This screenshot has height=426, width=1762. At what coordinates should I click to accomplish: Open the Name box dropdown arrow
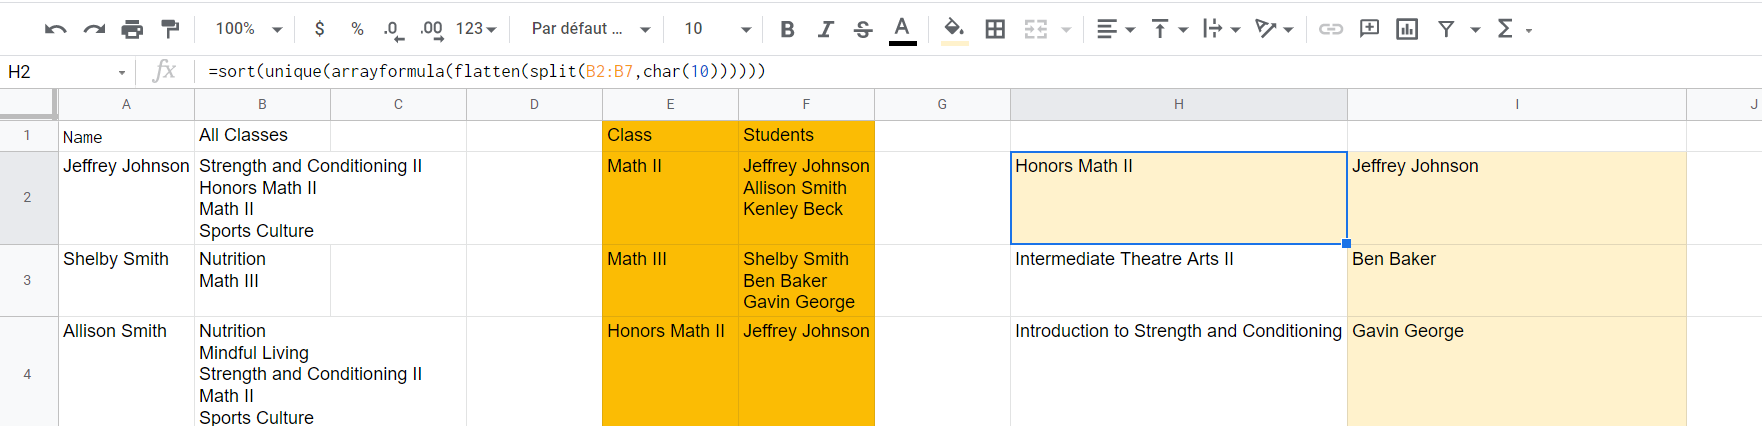(x=122, y=73)
